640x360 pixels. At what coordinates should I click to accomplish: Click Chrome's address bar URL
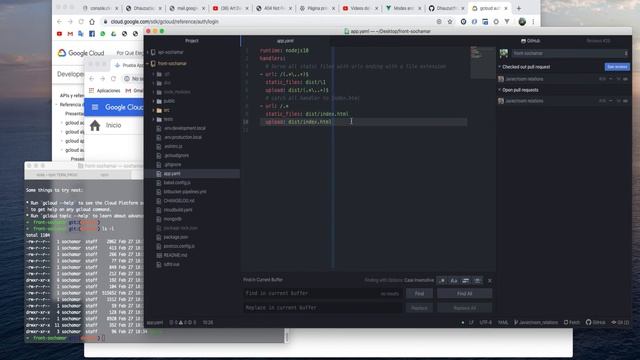tap(164, 22)
